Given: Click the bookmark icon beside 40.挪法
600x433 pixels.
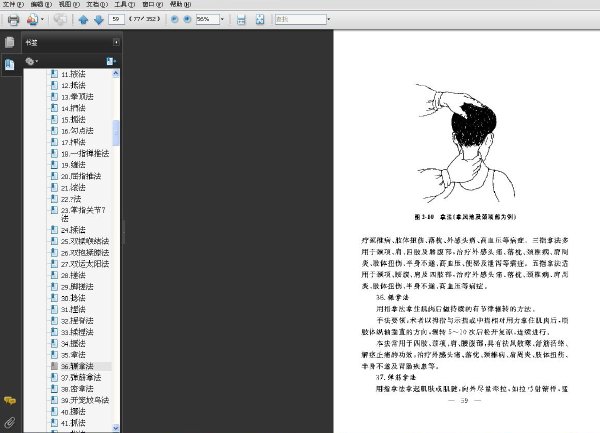Looking at the screenshot, I should point(55,412).
